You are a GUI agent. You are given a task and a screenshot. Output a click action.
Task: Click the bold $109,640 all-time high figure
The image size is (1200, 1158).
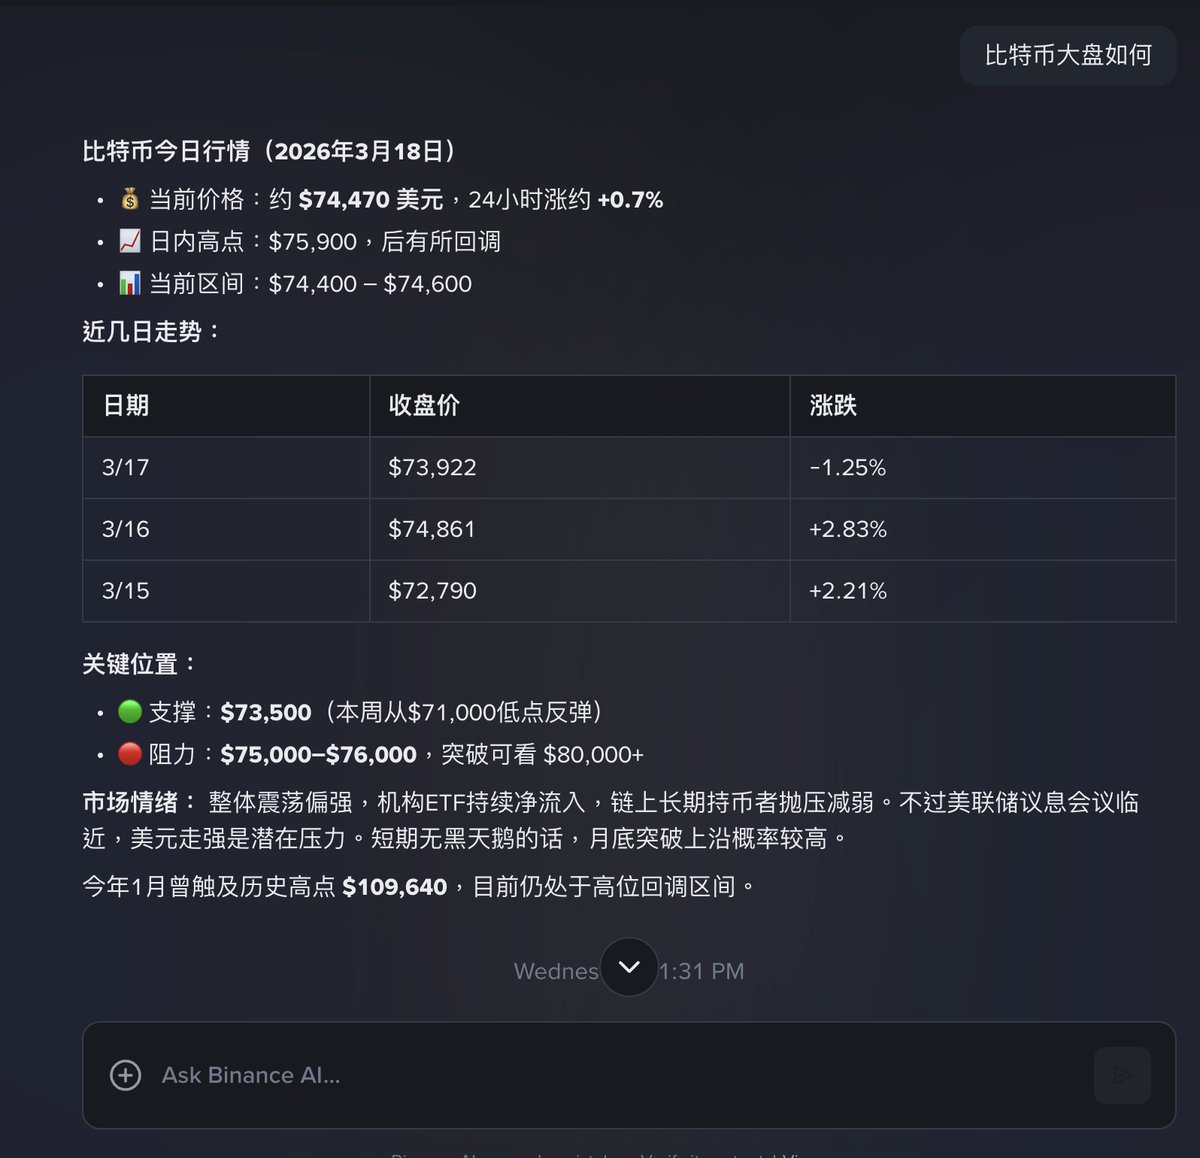(394, 887)
